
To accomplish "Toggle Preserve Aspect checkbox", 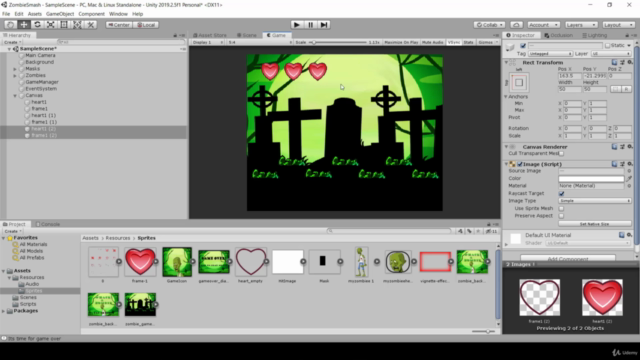I will (562, 216).
